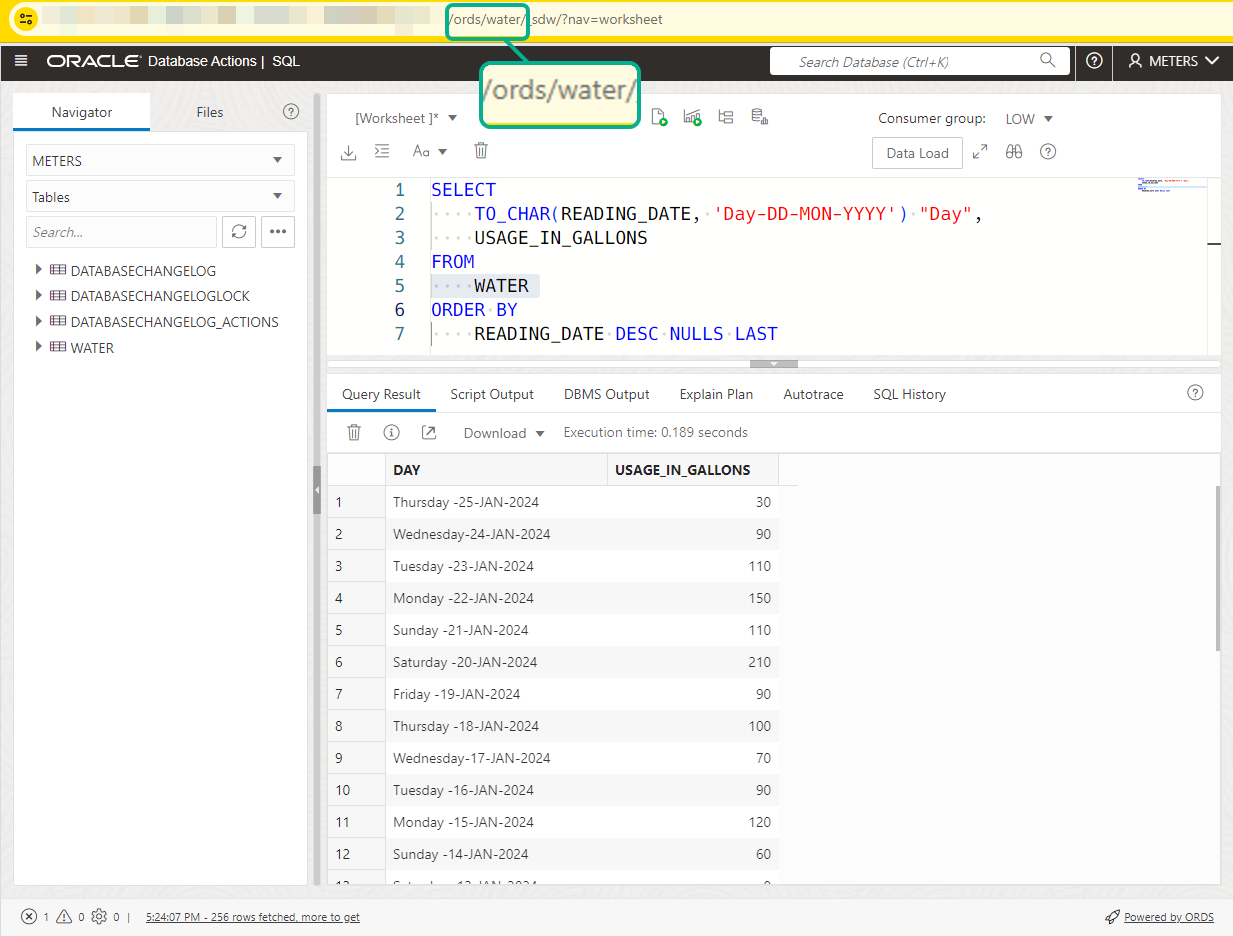Open Navigator panel help icon
The width and height of the screenshot is (1233, 936).
(291, 112)
